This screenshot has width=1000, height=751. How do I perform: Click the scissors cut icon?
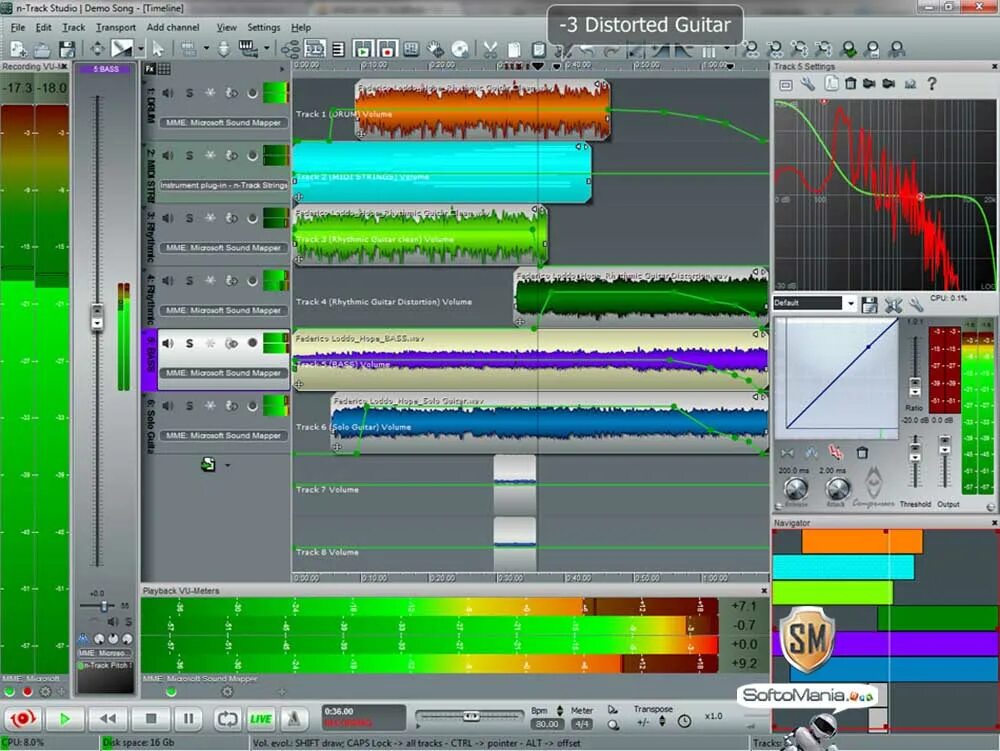tap(490, 49)
